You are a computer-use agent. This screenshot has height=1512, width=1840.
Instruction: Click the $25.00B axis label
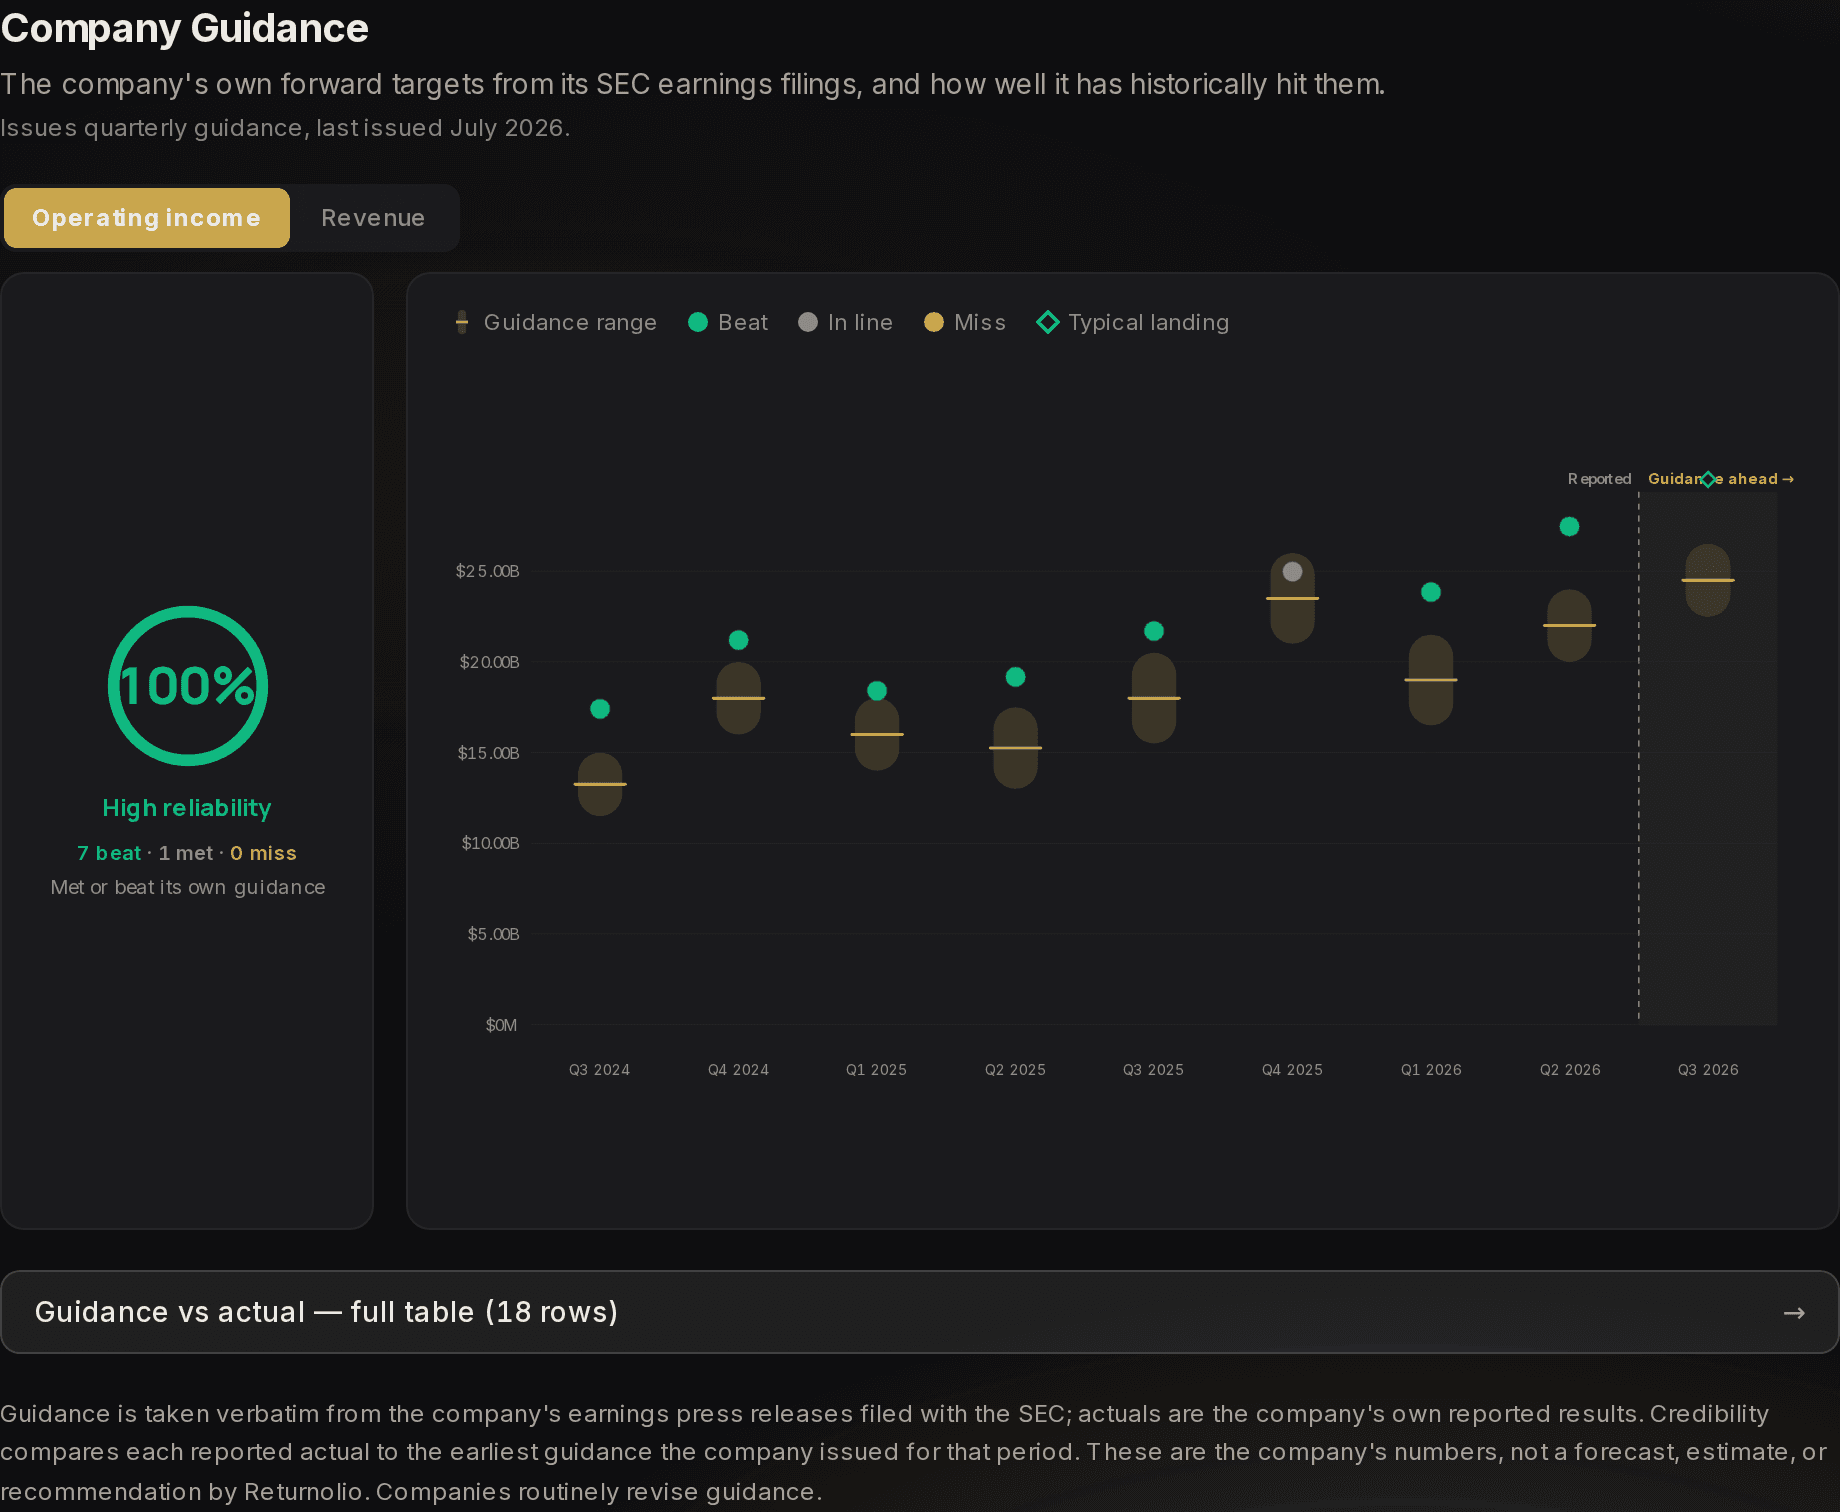click(x=488, y=571)
